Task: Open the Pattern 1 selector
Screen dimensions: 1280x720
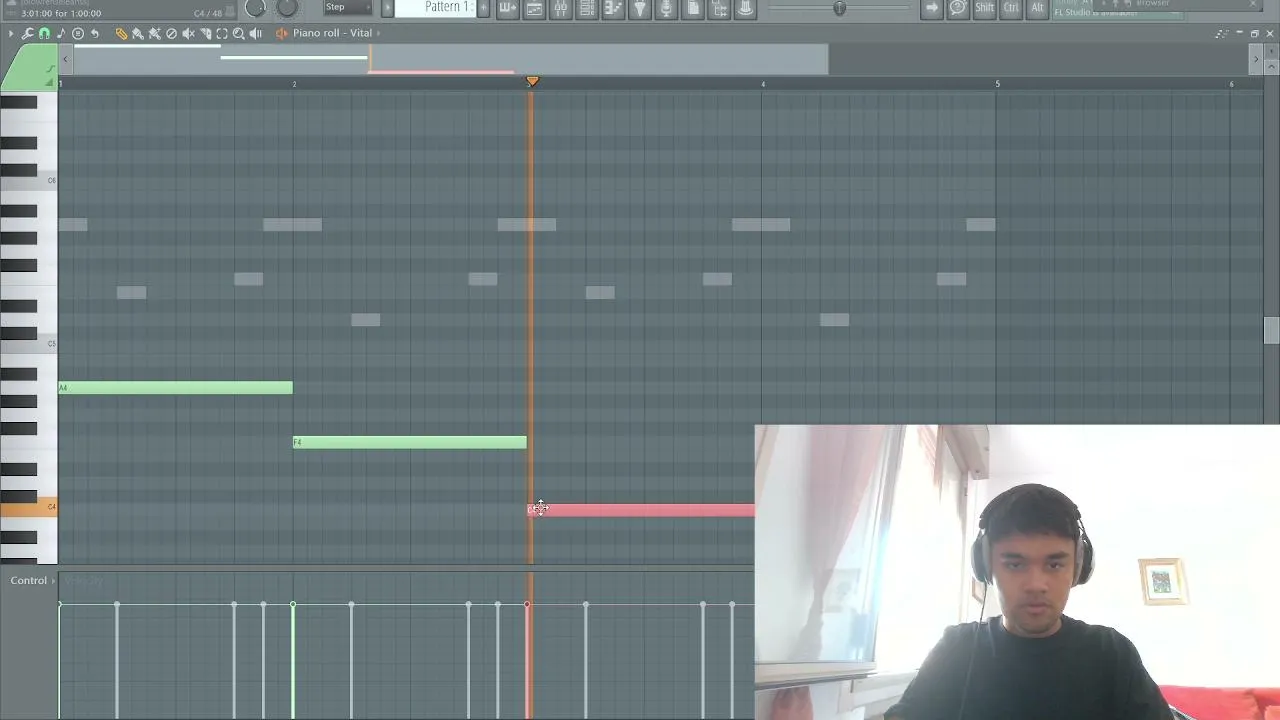Action: 434,7
